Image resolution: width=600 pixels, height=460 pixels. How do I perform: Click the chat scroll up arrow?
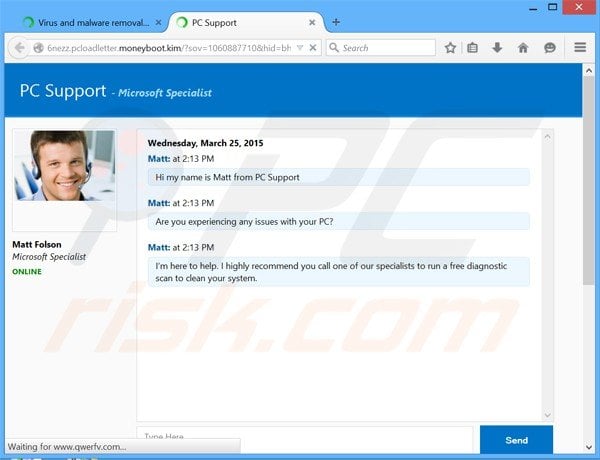(548, 136)
